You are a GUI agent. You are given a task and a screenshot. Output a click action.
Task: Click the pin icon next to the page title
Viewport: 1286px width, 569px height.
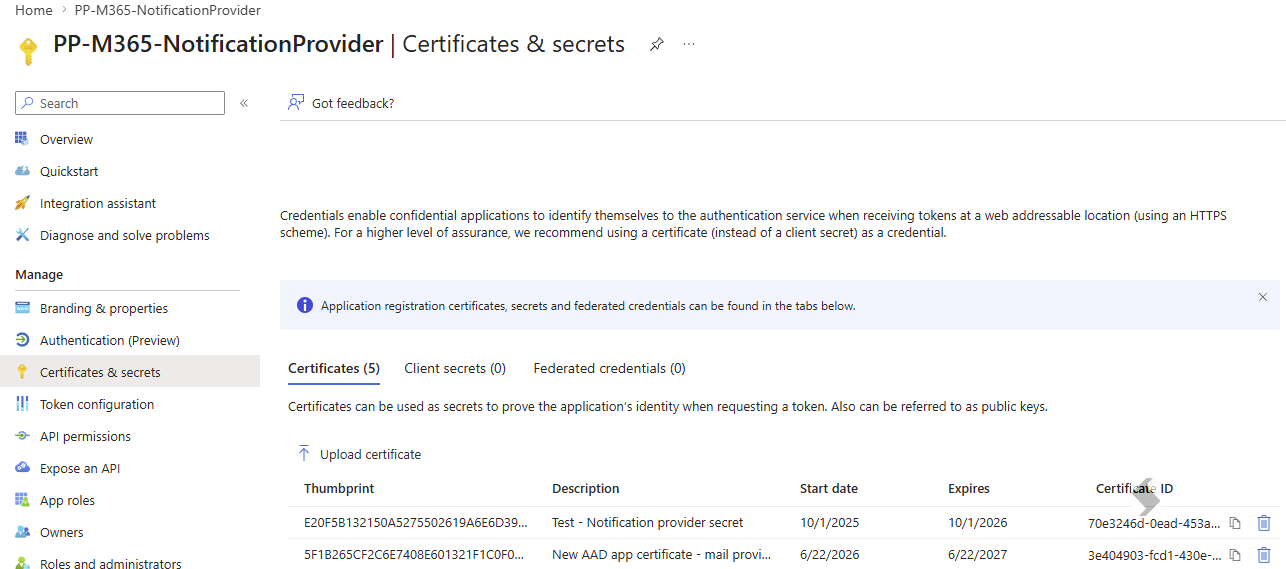[656, 45]
